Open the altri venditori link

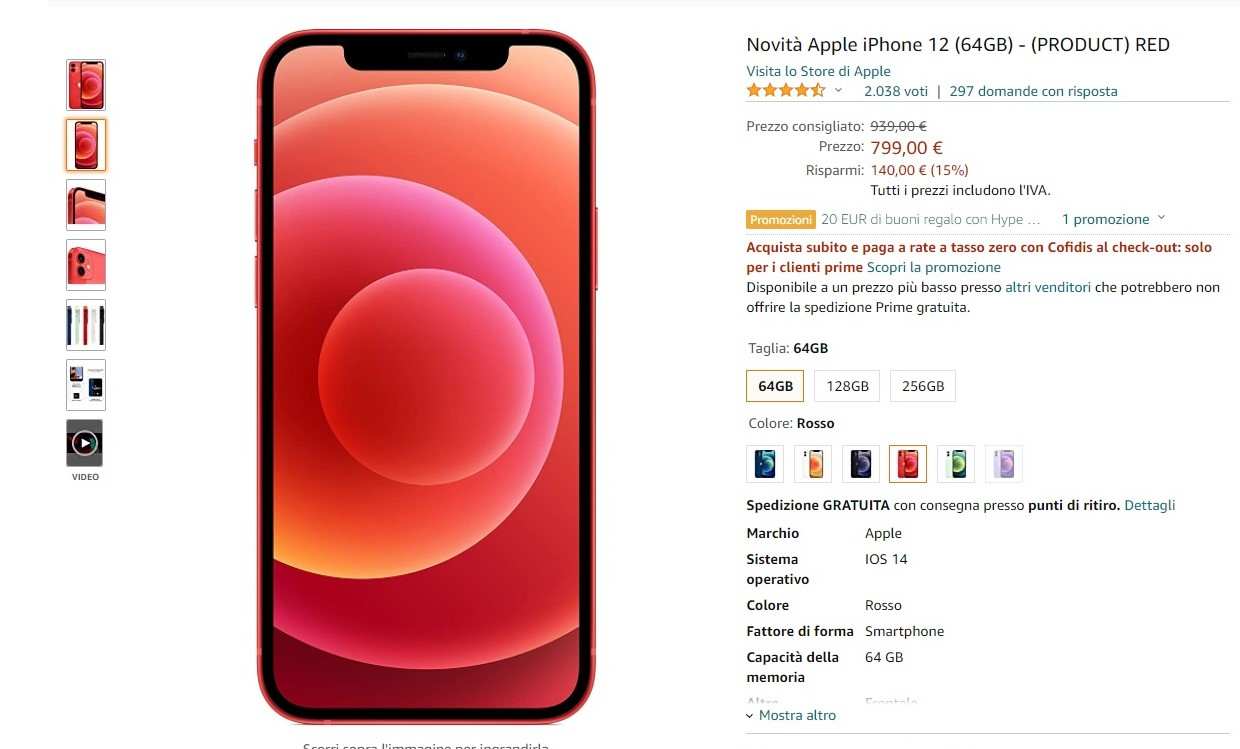coord(1048,287)
